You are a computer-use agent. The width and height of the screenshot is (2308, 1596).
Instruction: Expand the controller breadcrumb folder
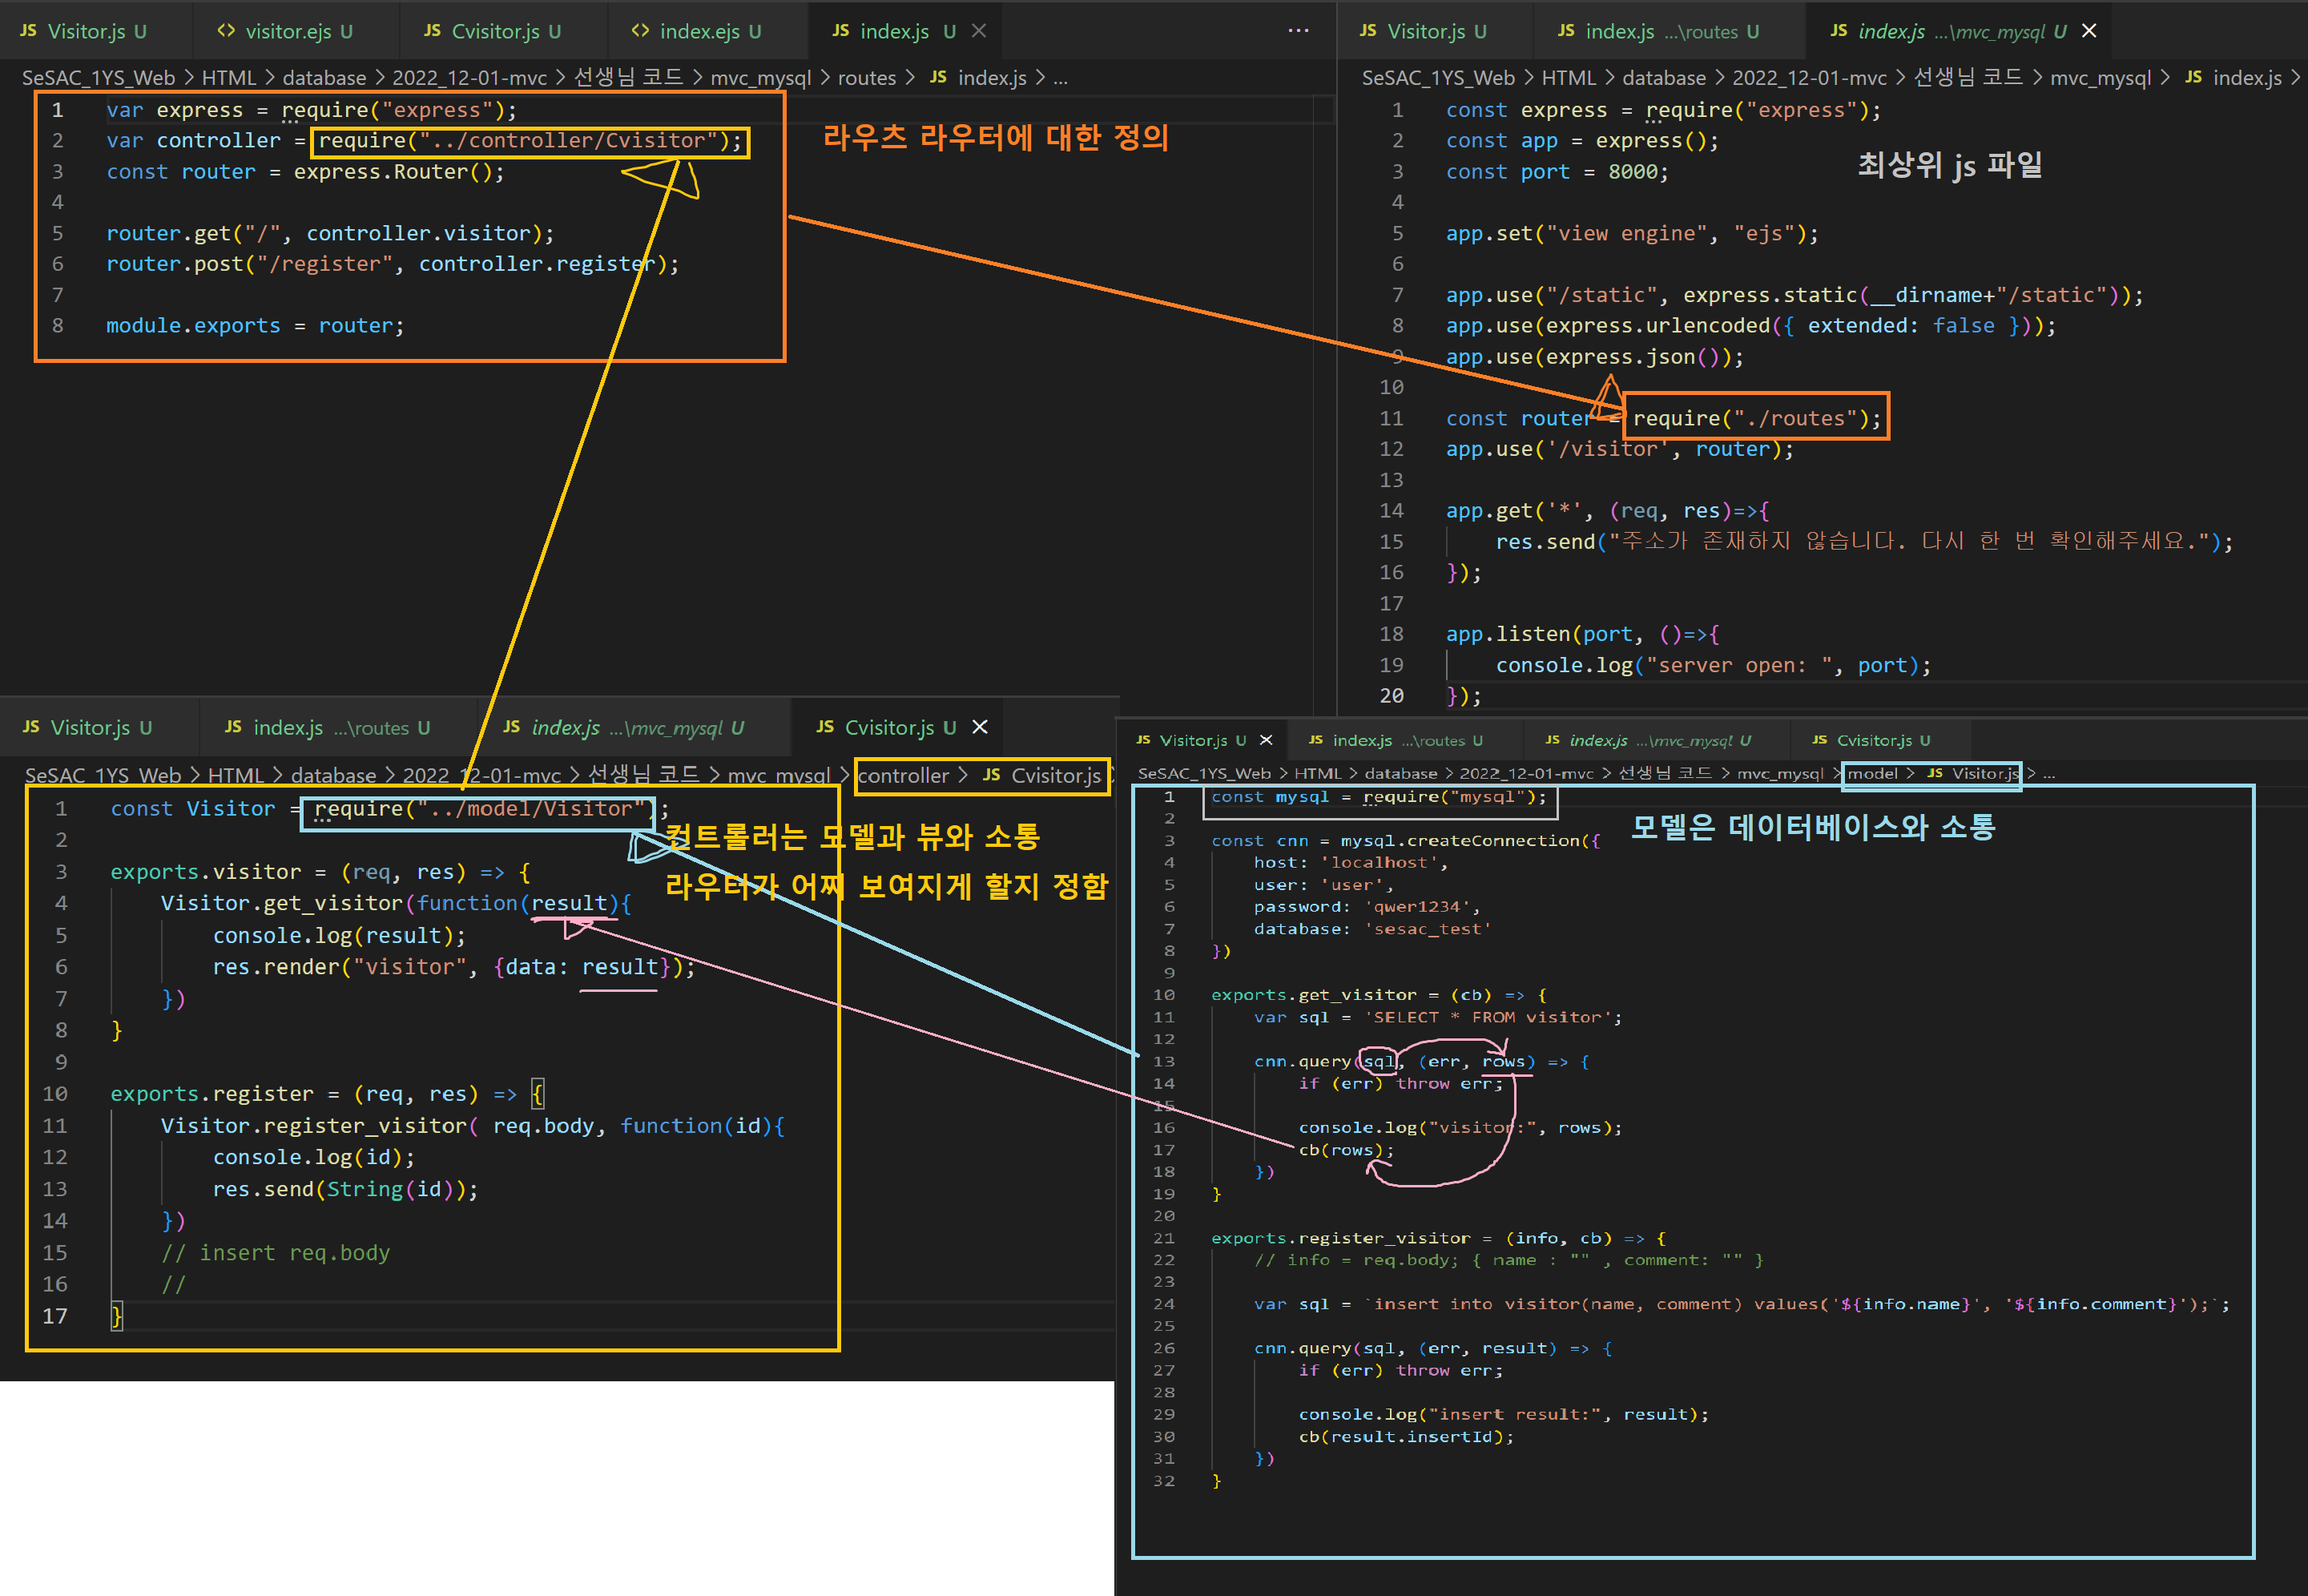coord(902,775)
